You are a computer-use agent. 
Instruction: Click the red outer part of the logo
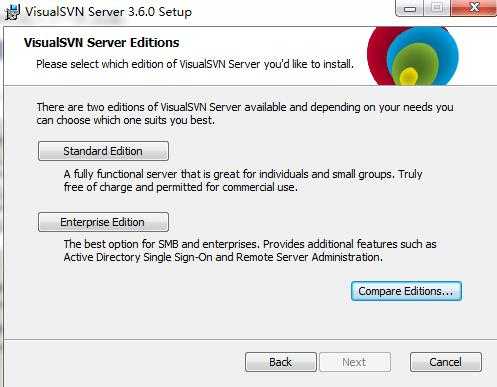pos(377,57)
